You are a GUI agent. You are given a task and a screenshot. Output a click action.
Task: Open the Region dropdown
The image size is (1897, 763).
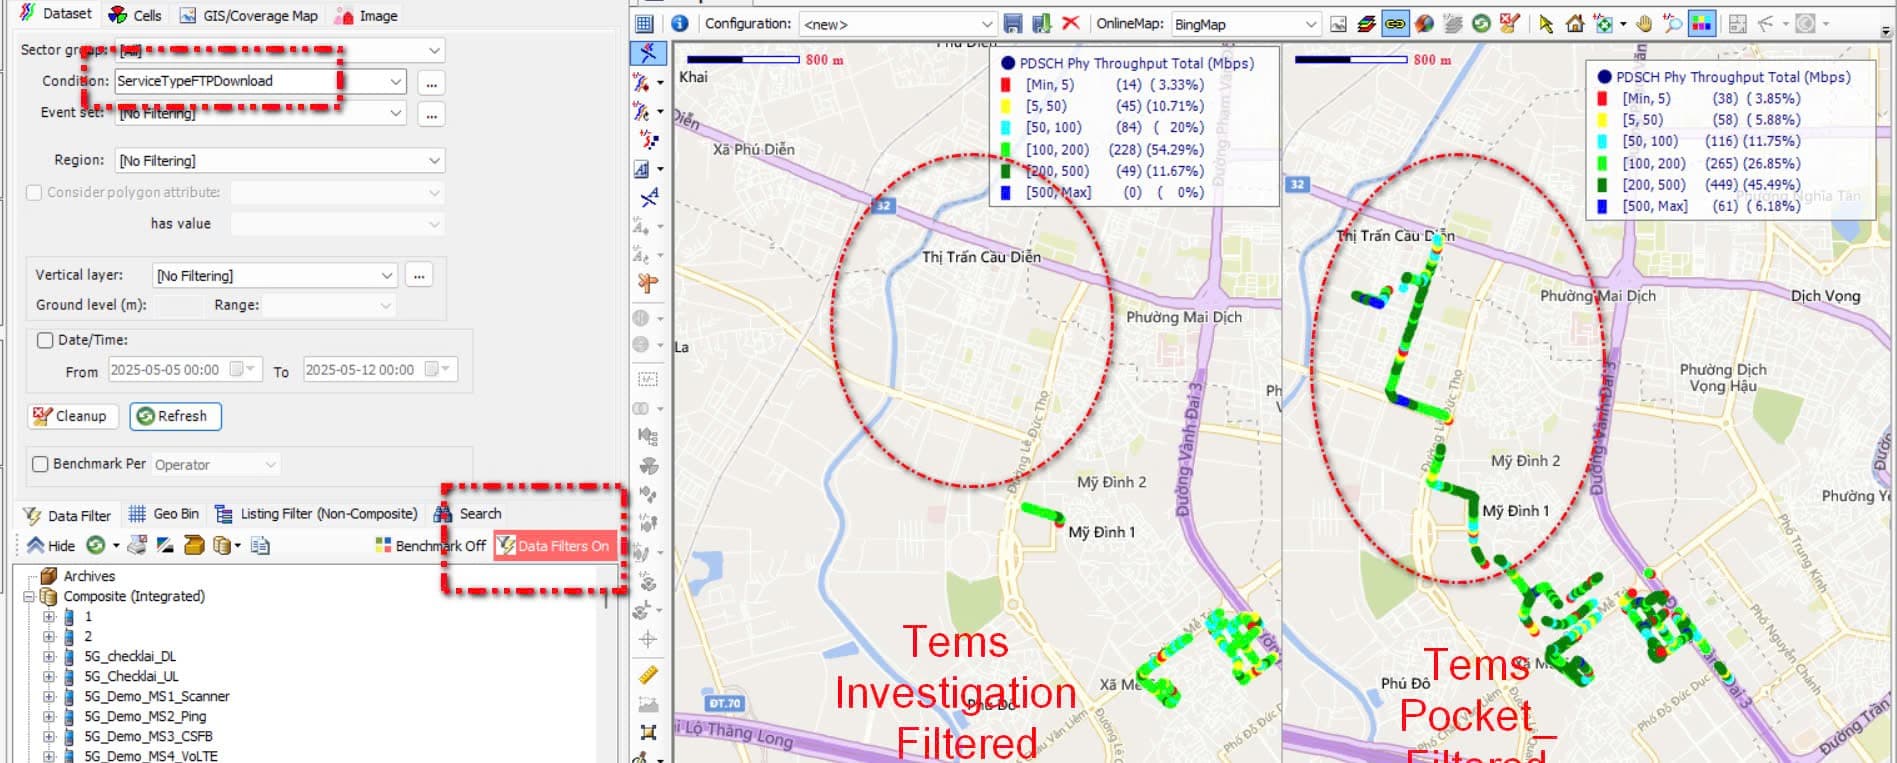pos(434,161)
